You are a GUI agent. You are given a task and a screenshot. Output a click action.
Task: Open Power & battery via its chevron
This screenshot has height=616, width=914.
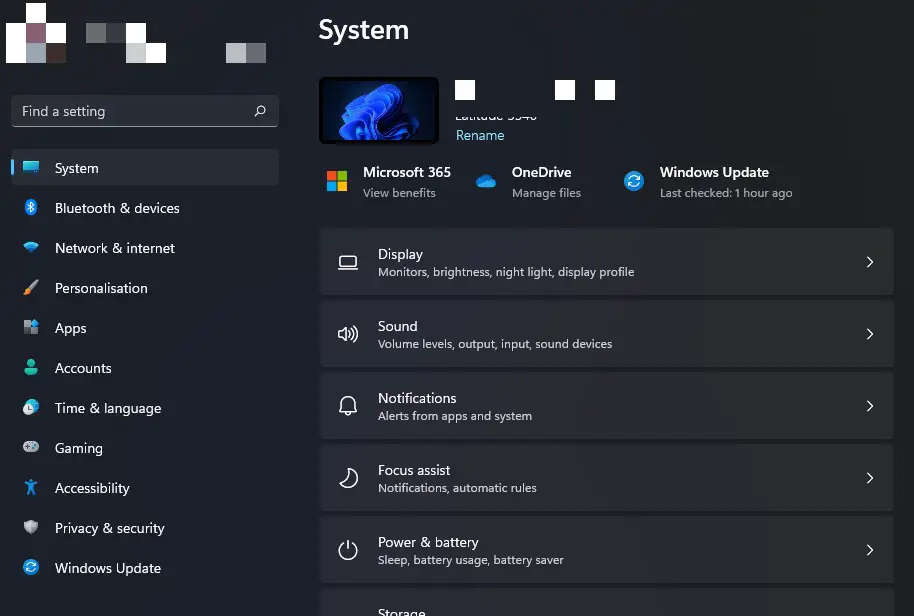870,550
